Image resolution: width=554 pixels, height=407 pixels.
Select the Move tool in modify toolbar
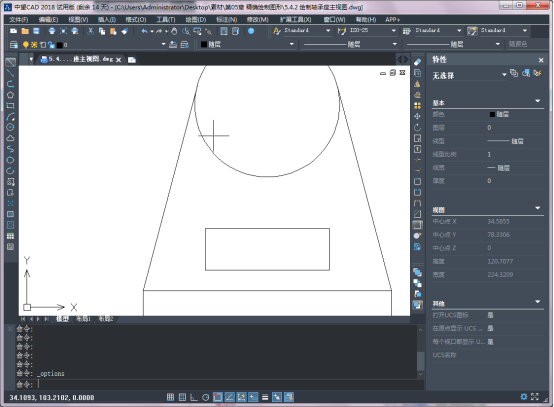[x=417, y=116]
